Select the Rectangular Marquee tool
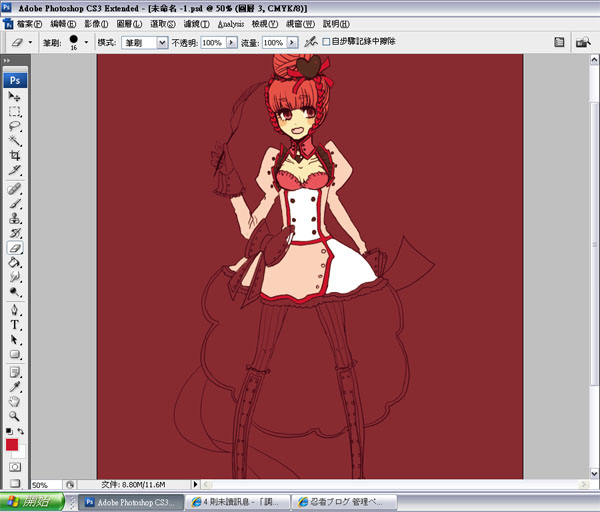Image resolution: width=600 pixels, height=512 pixels. [15, 111]
